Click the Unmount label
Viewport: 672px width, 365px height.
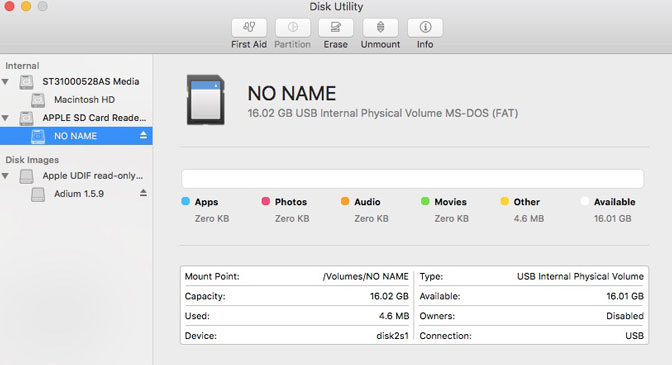(380, 44)
